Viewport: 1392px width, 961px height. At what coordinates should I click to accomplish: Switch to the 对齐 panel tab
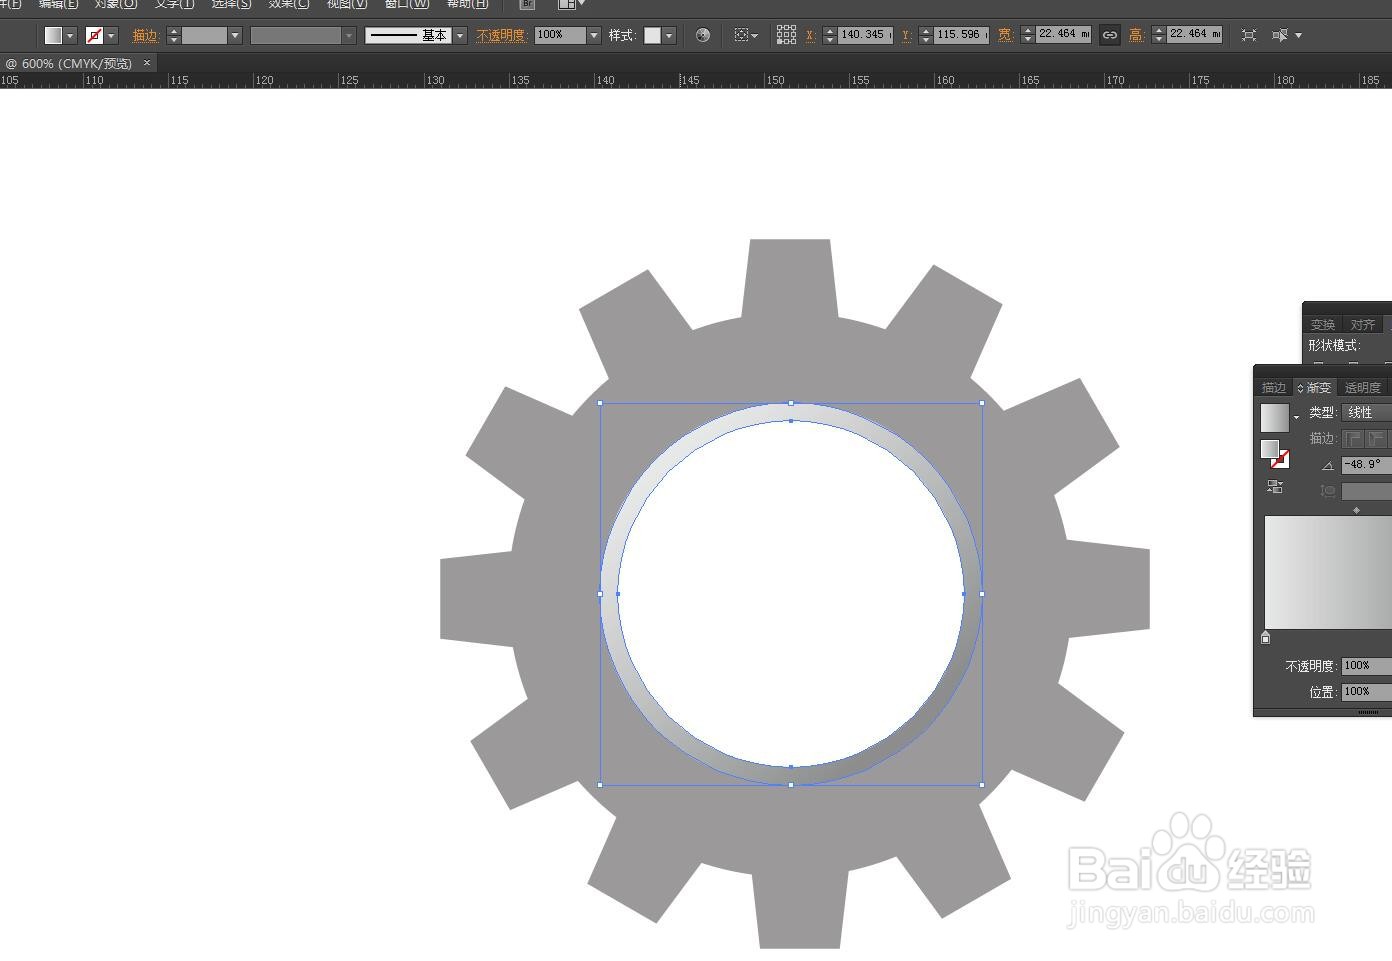[1362, 325]
